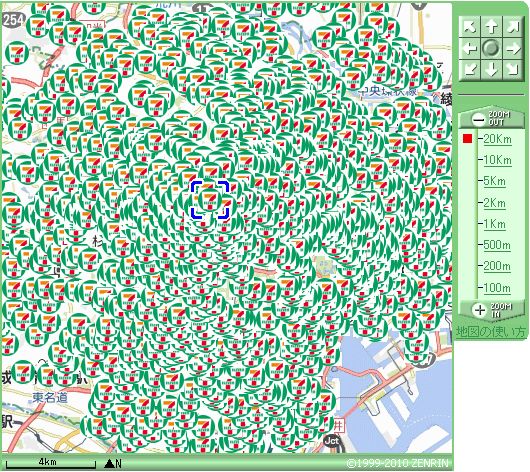
Task: Click the ZOOM OUT minus button
Action: tap(491, 119)
